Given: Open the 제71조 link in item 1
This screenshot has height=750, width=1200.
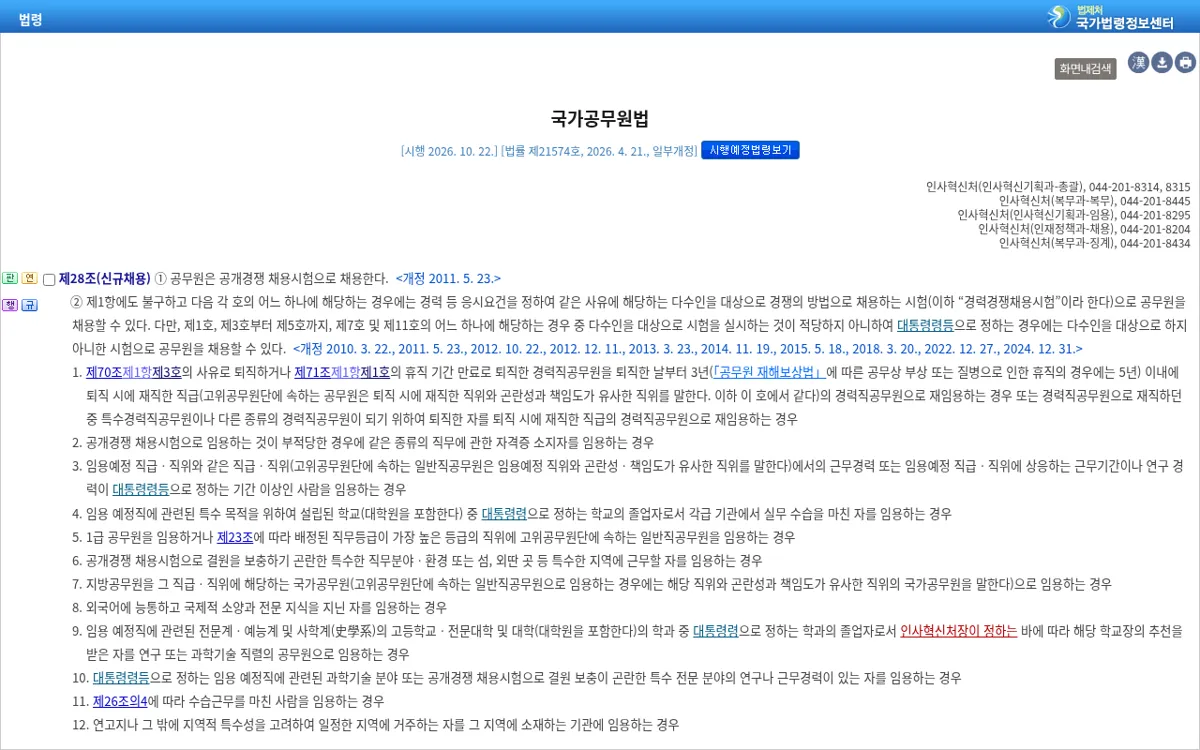Looking at the screenshot, I should point(312,372).
